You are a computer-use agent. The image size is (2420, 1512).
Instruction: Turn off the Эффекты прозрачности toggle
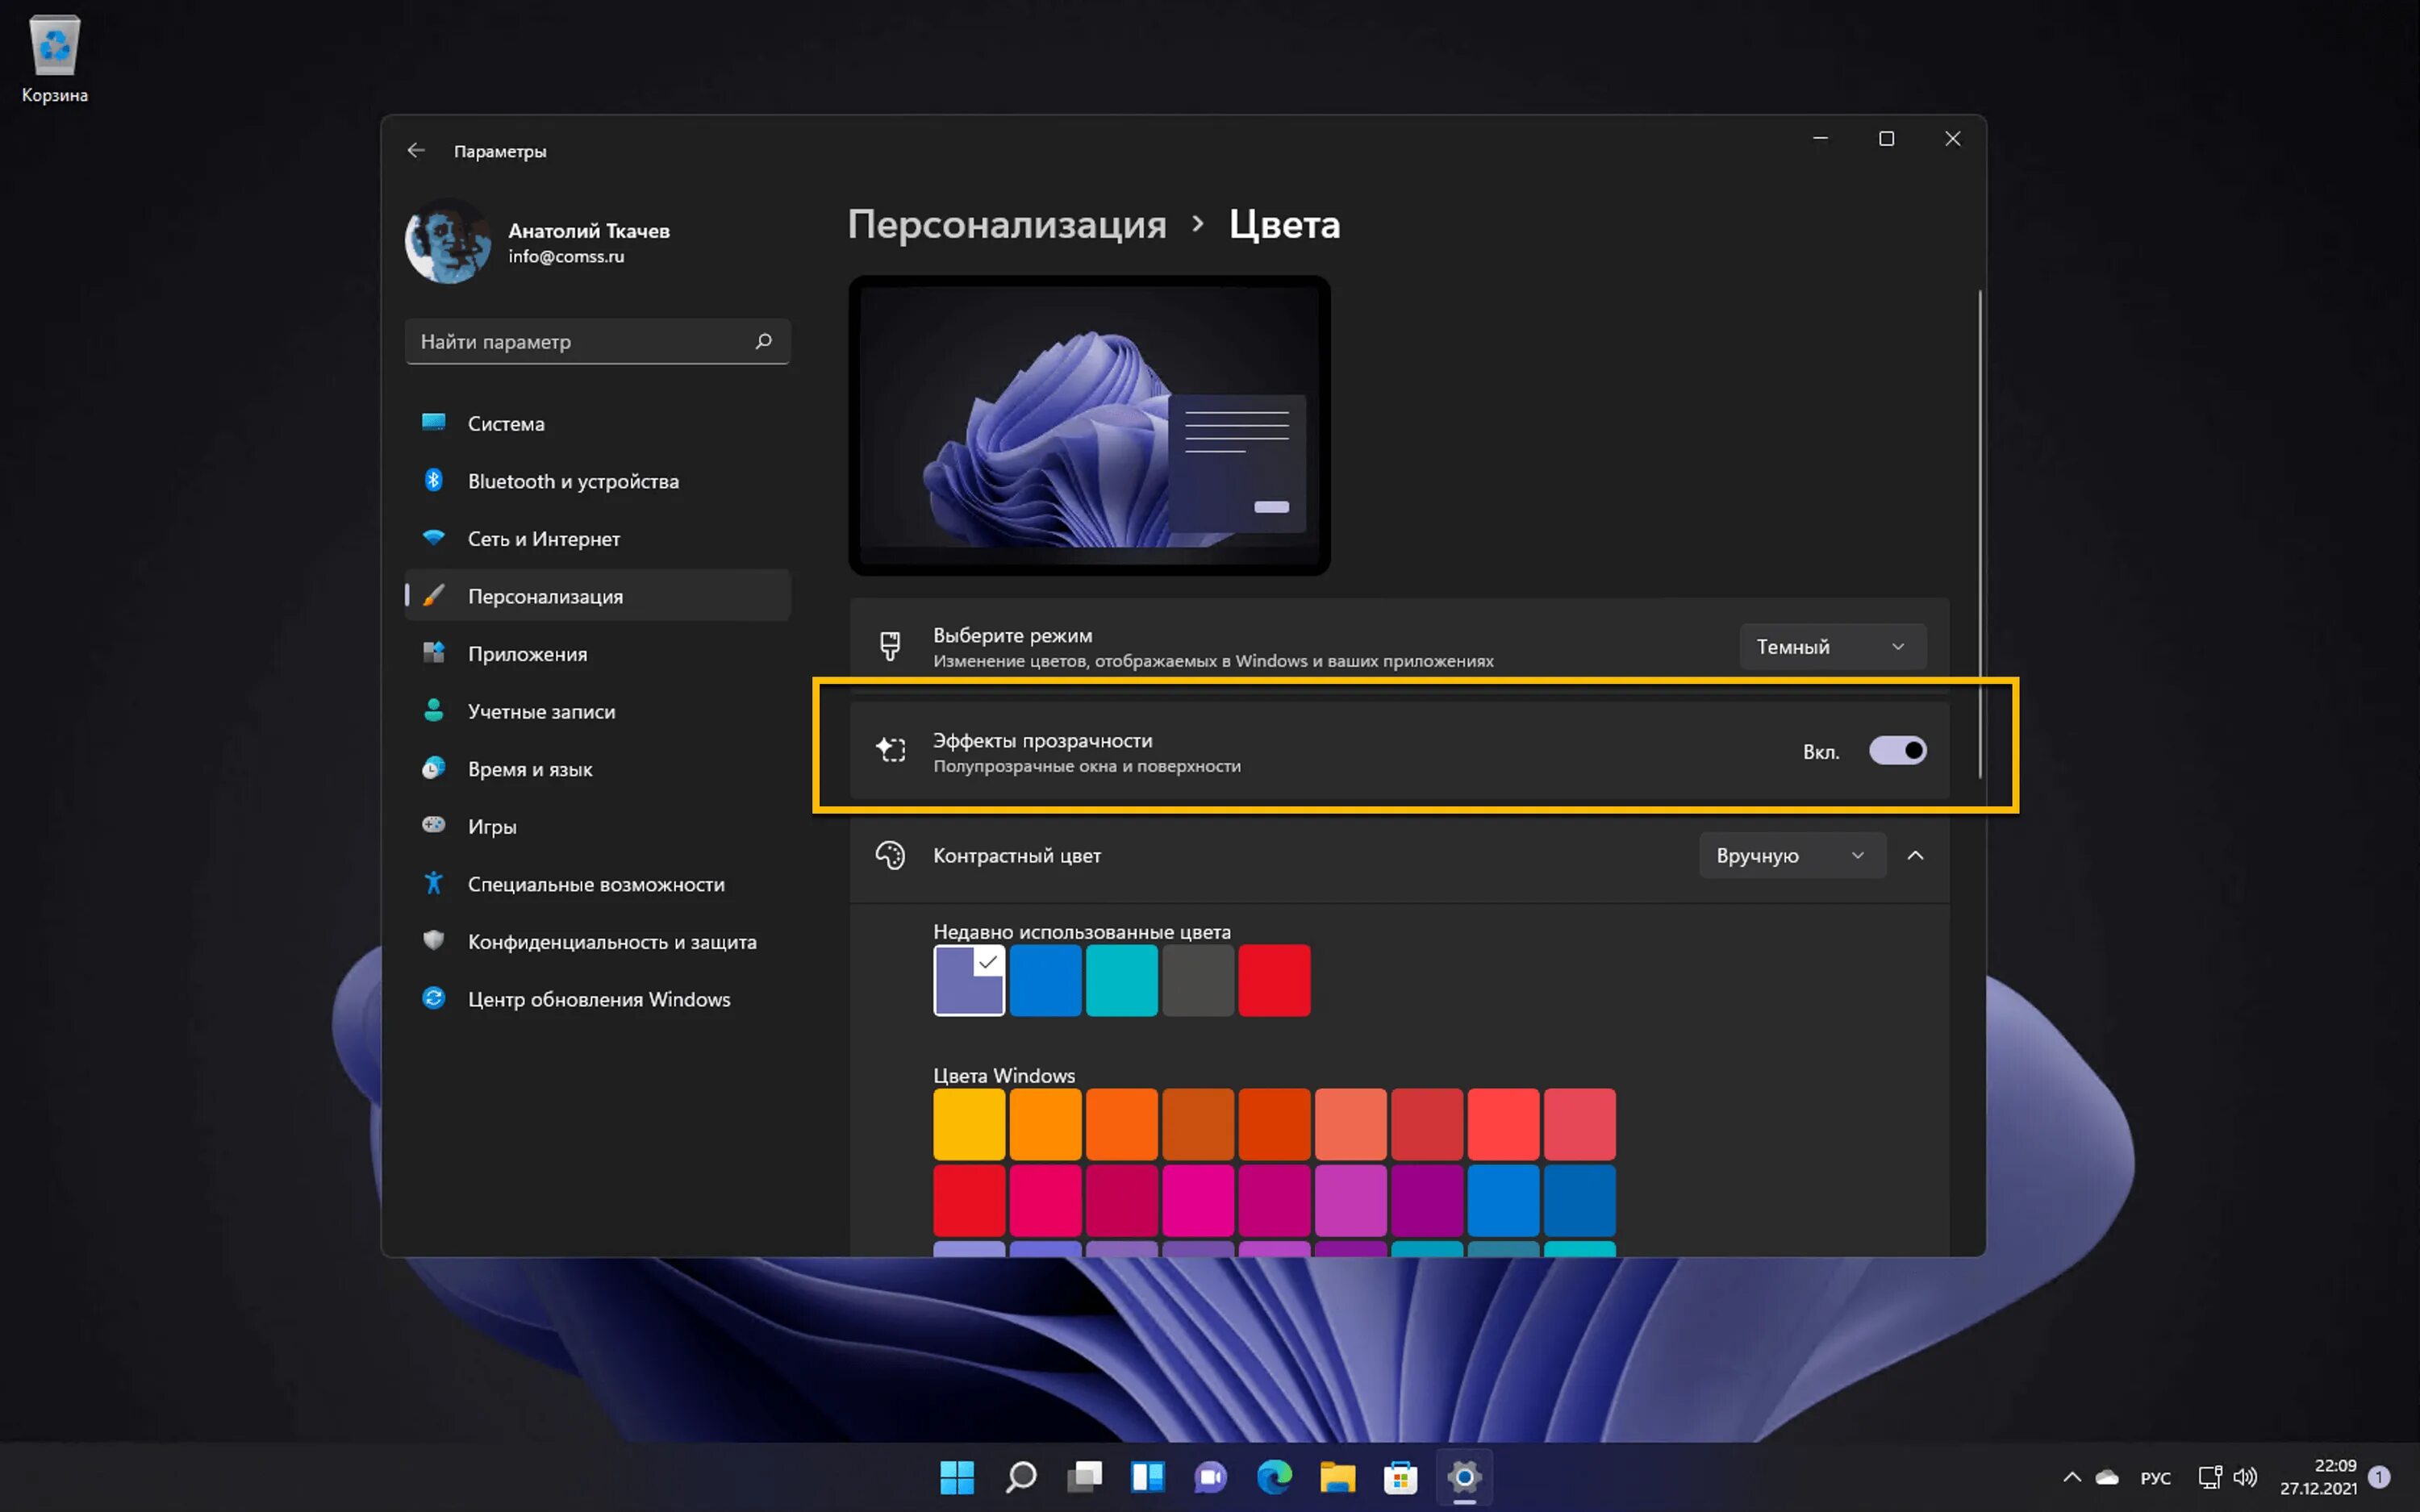coord(1897,751)
